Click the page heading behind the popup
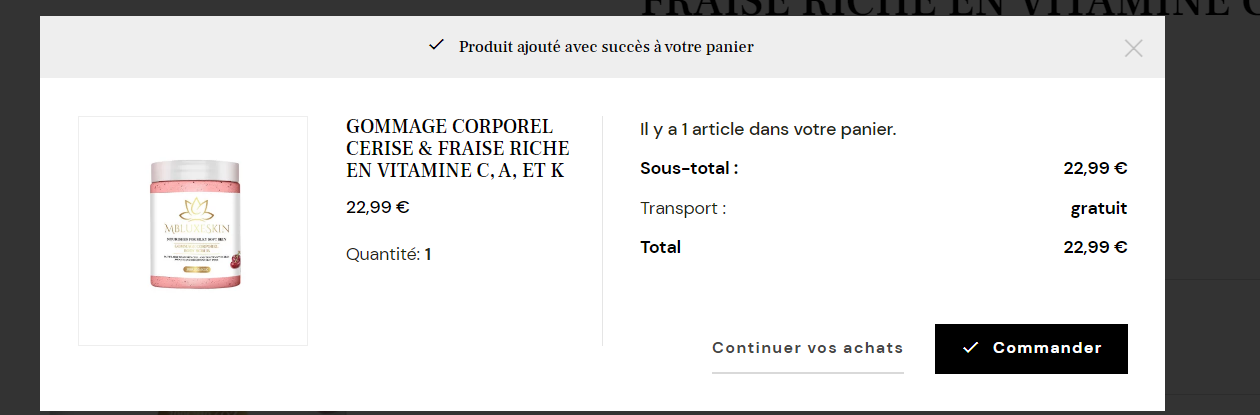Image resolution: width=1260 pixels, height=415 pixels. tap(950, 8)
